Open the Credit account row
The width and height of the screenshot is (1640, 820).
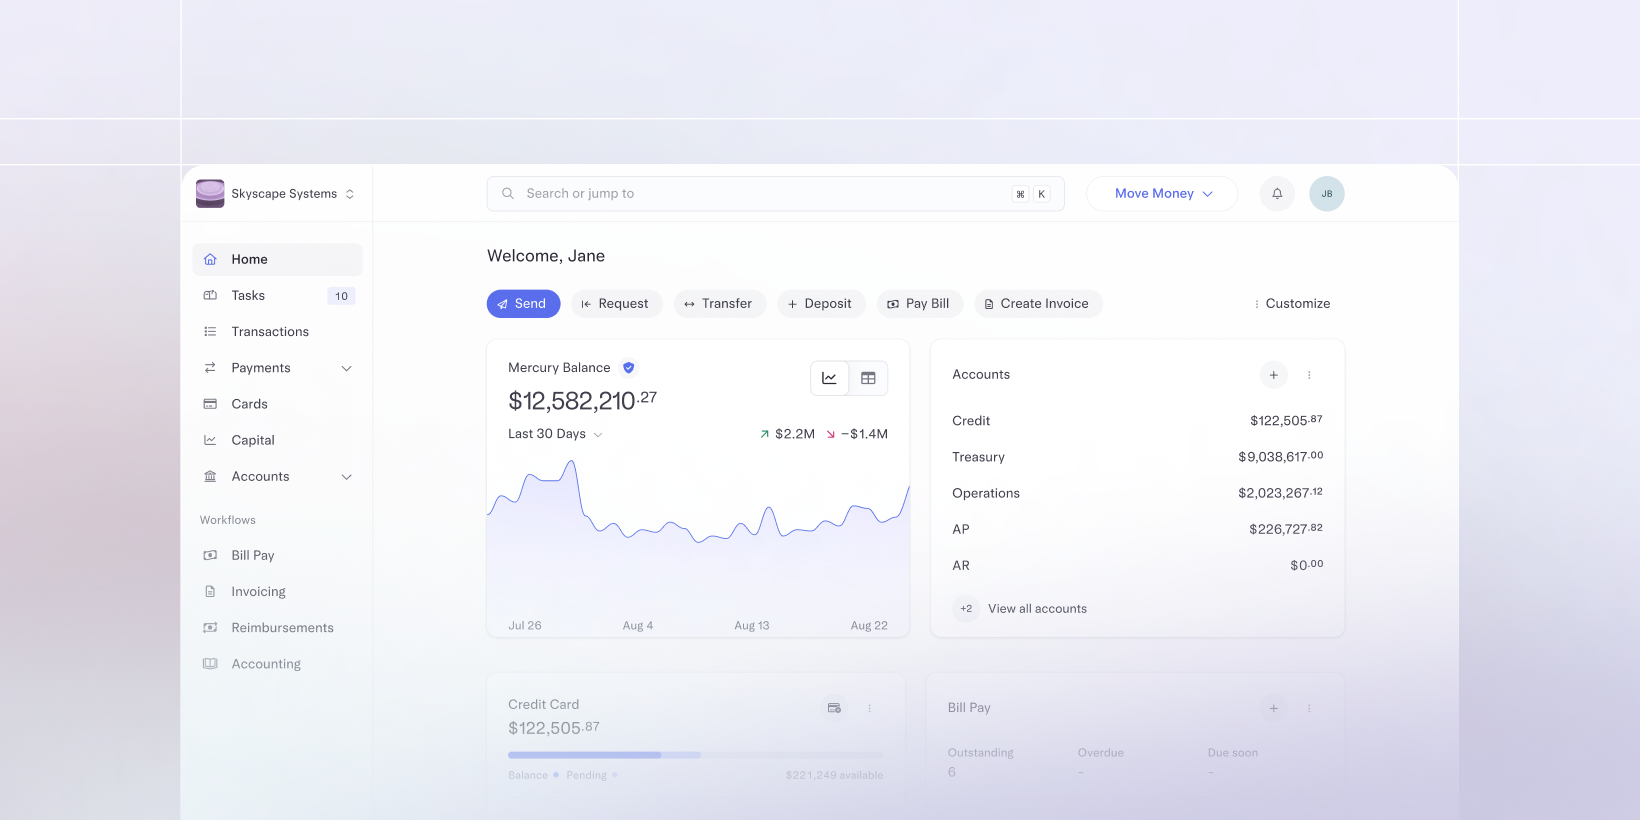pos(1137,421)
